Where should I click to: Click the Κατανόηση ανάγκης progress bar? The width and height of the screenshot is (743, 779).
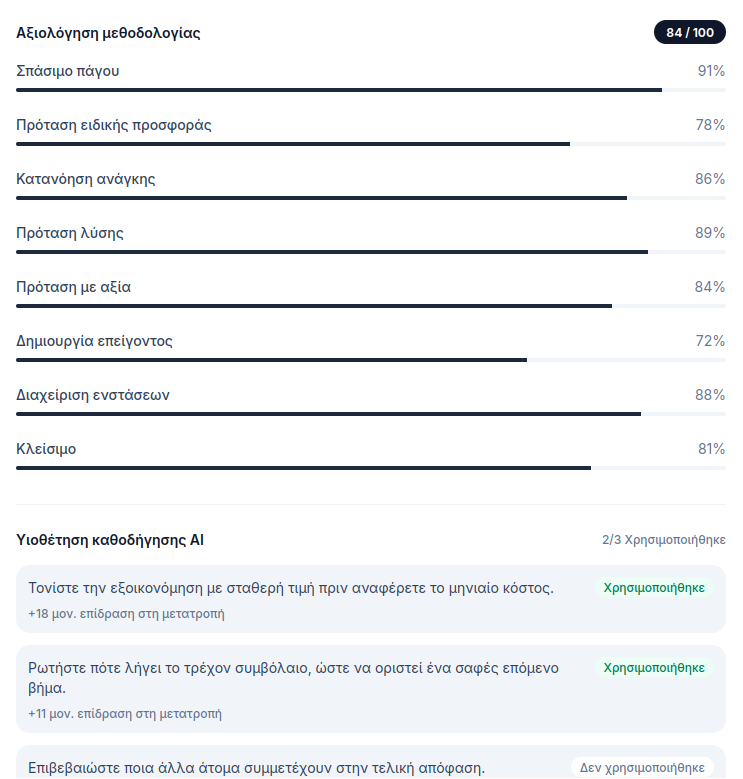click(x=371, y=198)
